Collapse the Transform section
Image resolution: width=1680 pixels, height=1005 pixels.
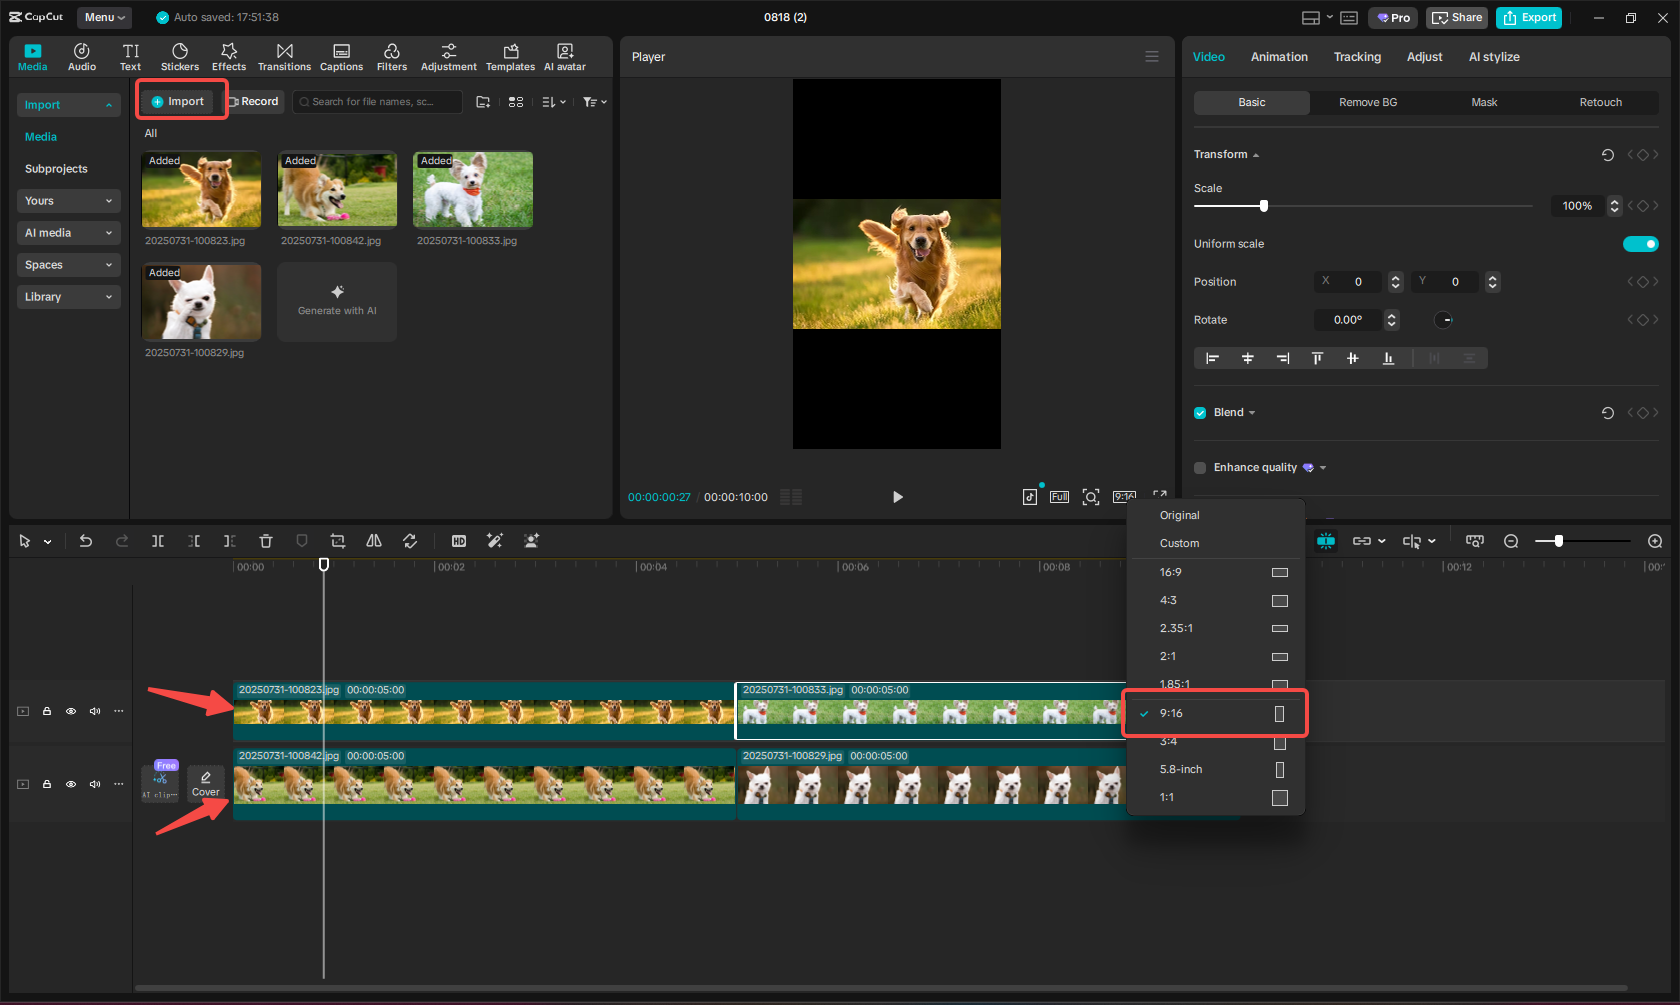[1256, 154]
